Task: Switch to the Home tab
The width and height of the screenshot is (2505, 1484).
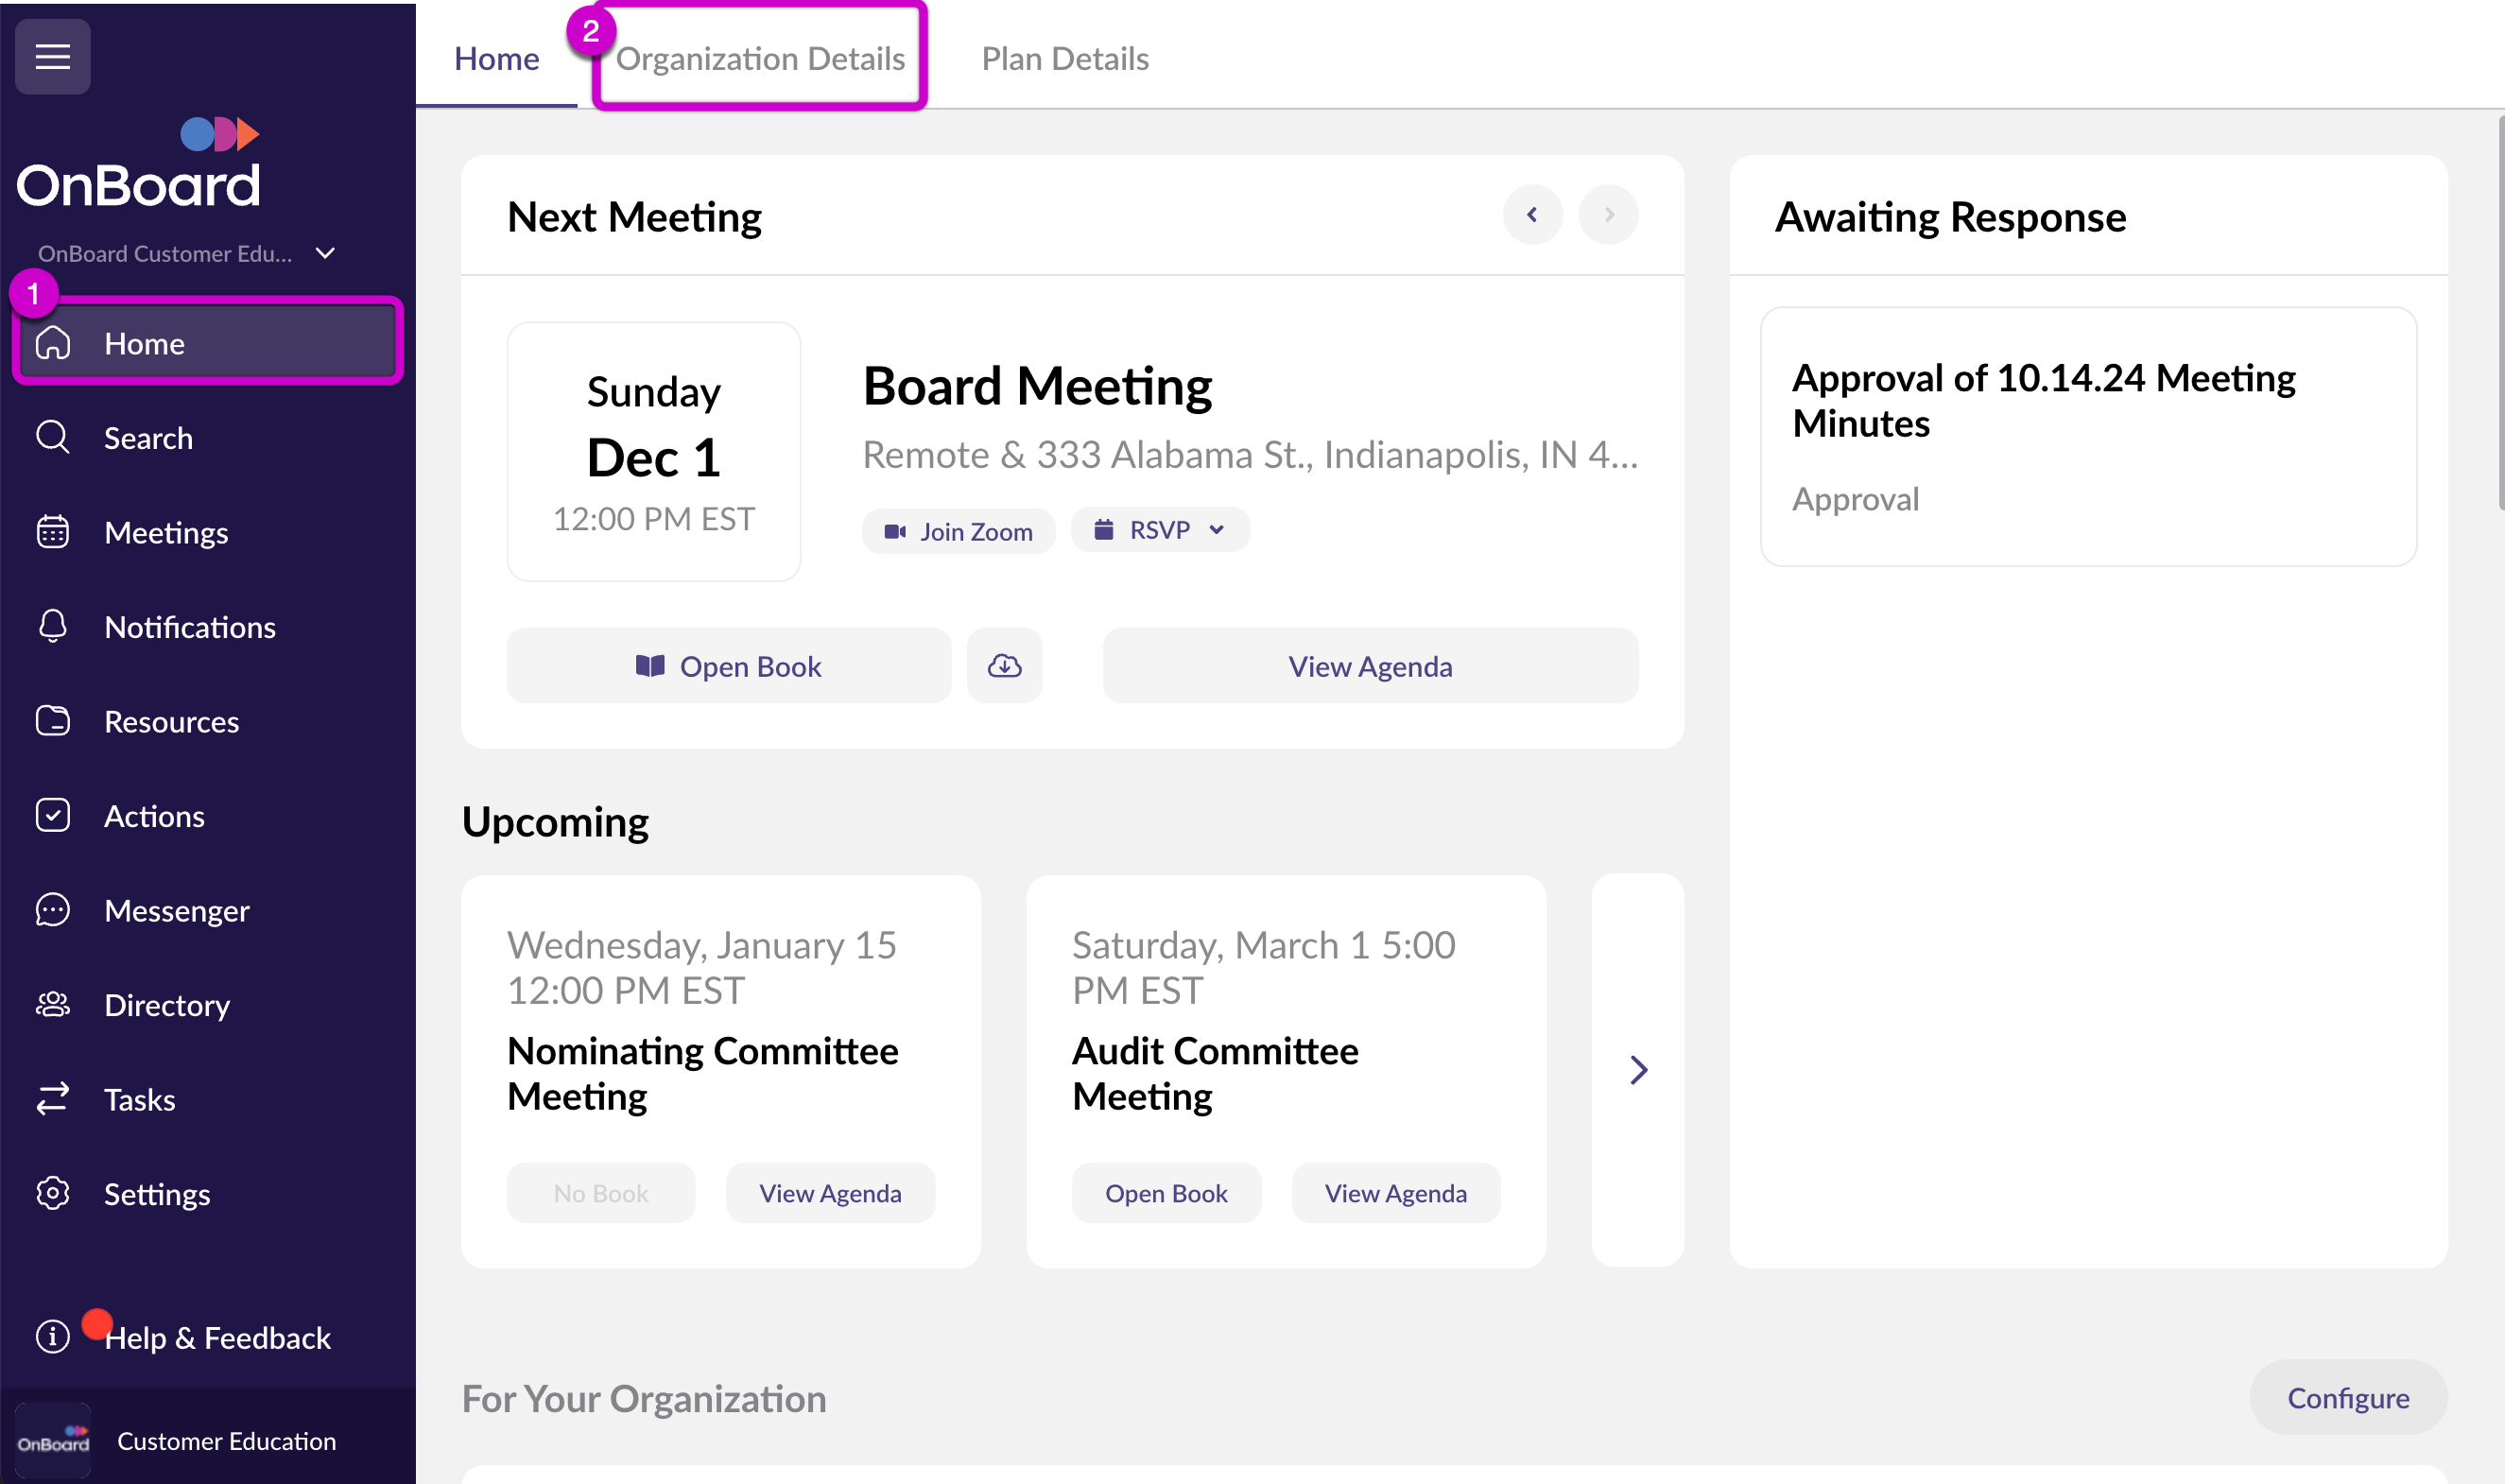Action: click(497, 58)
